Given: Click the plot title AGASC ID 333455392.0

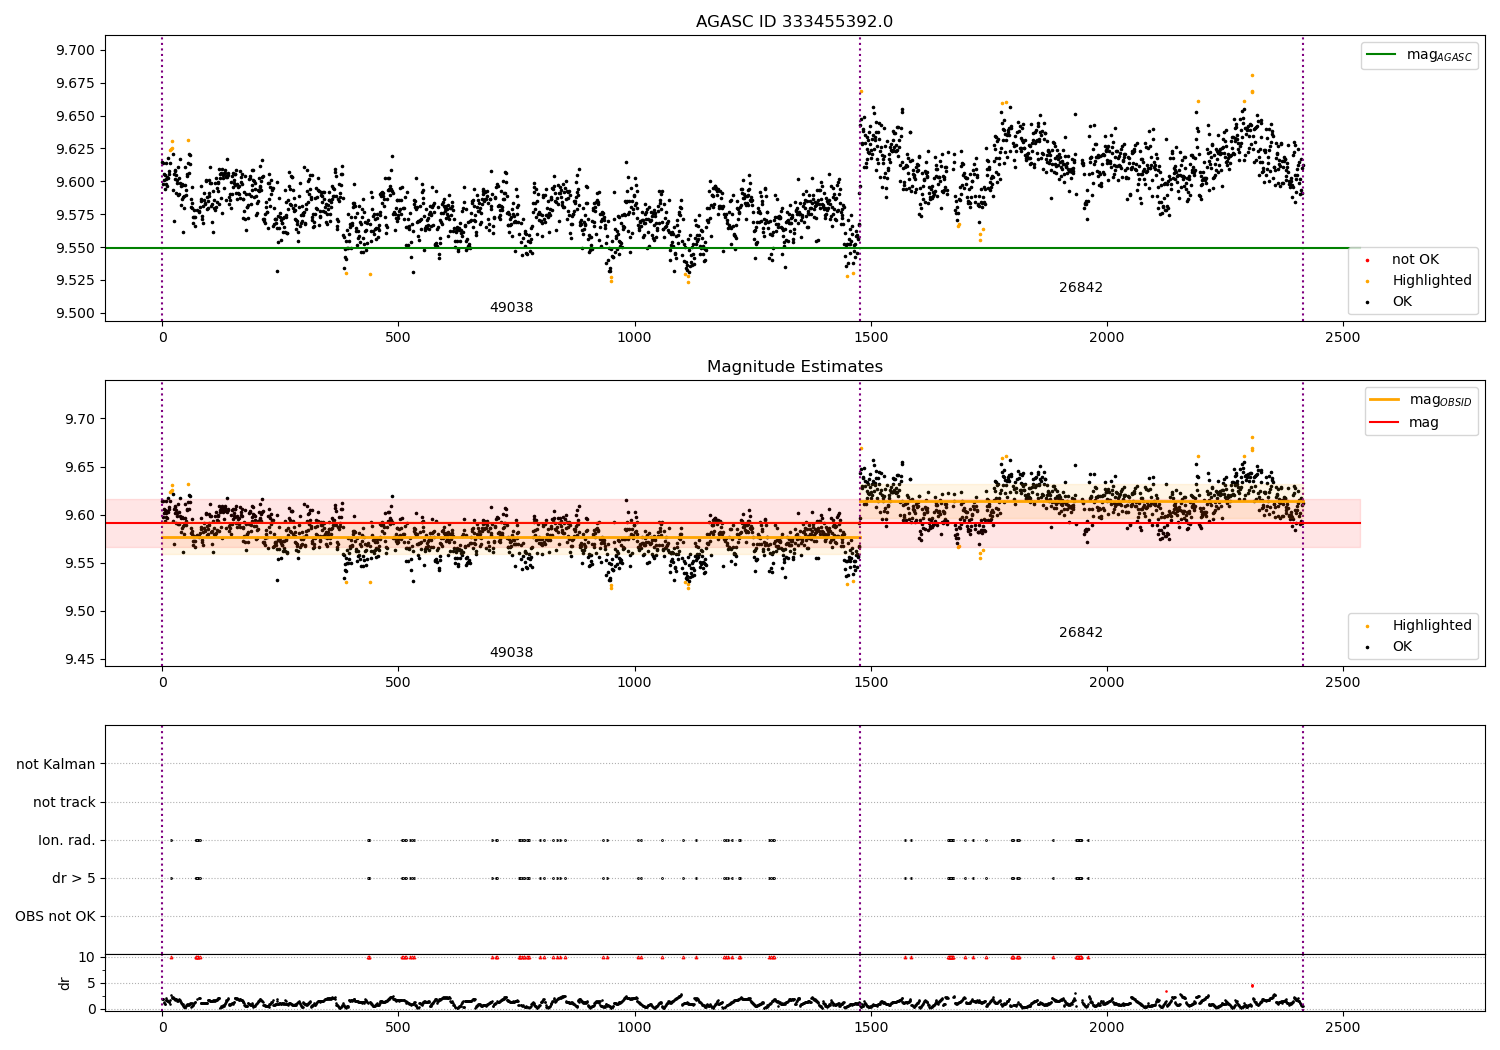Looking at the screenshot, I should (794, 22).
